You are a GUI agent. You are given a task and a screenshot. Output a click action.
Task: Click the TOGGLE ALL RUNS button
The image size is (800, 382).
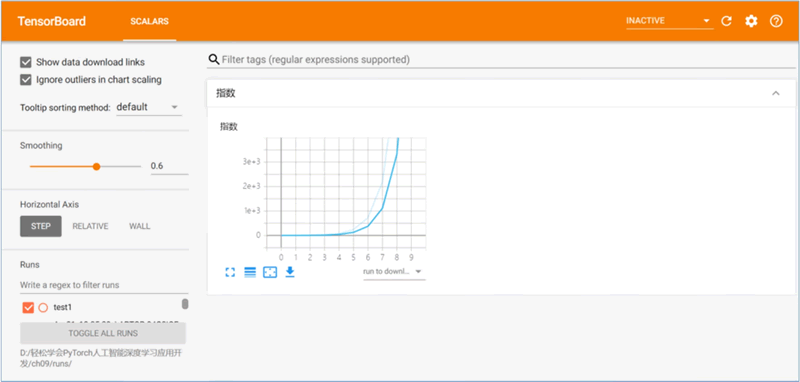(x=103, y=333)
